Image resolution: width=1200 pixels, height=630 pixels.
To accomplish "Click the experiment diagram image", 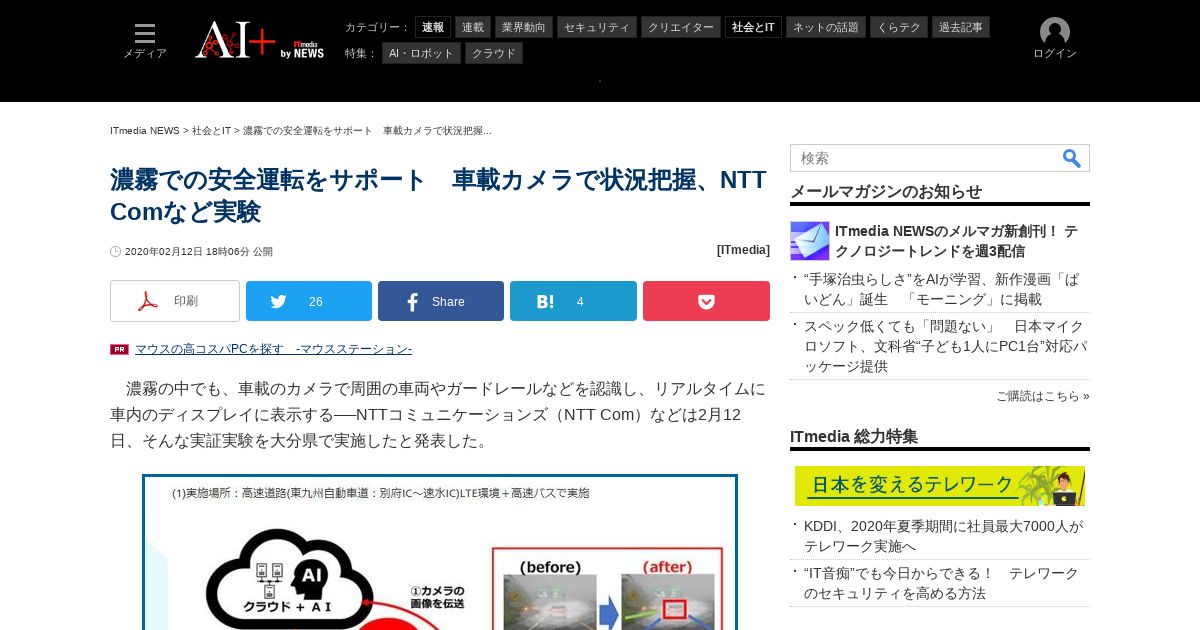I will [x=440, y=552].
